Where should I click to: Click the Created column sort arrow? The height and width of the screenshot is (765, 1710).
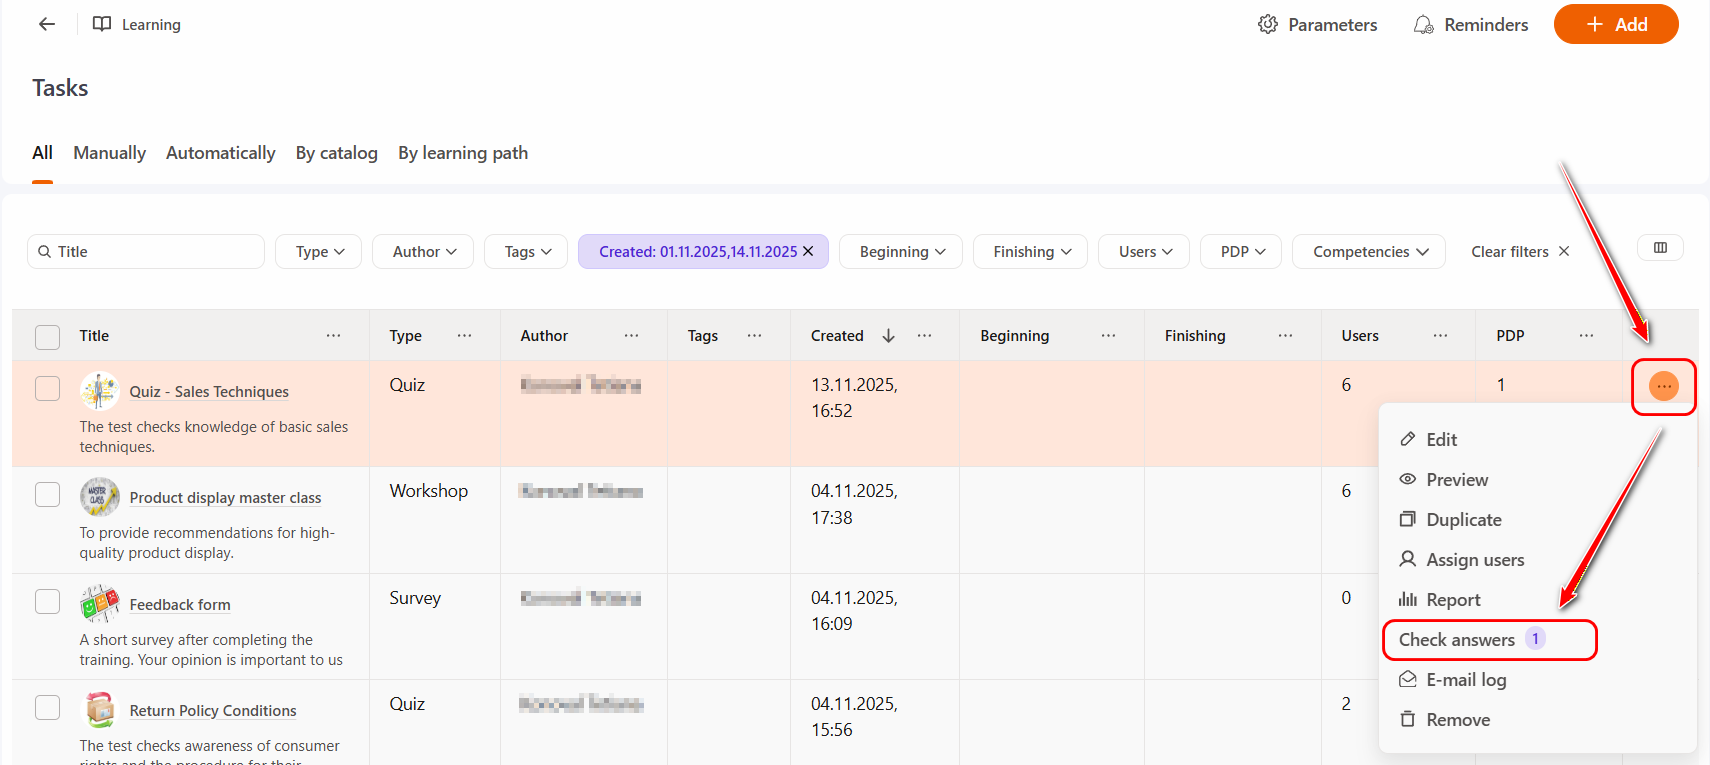[x=888, y=336]
